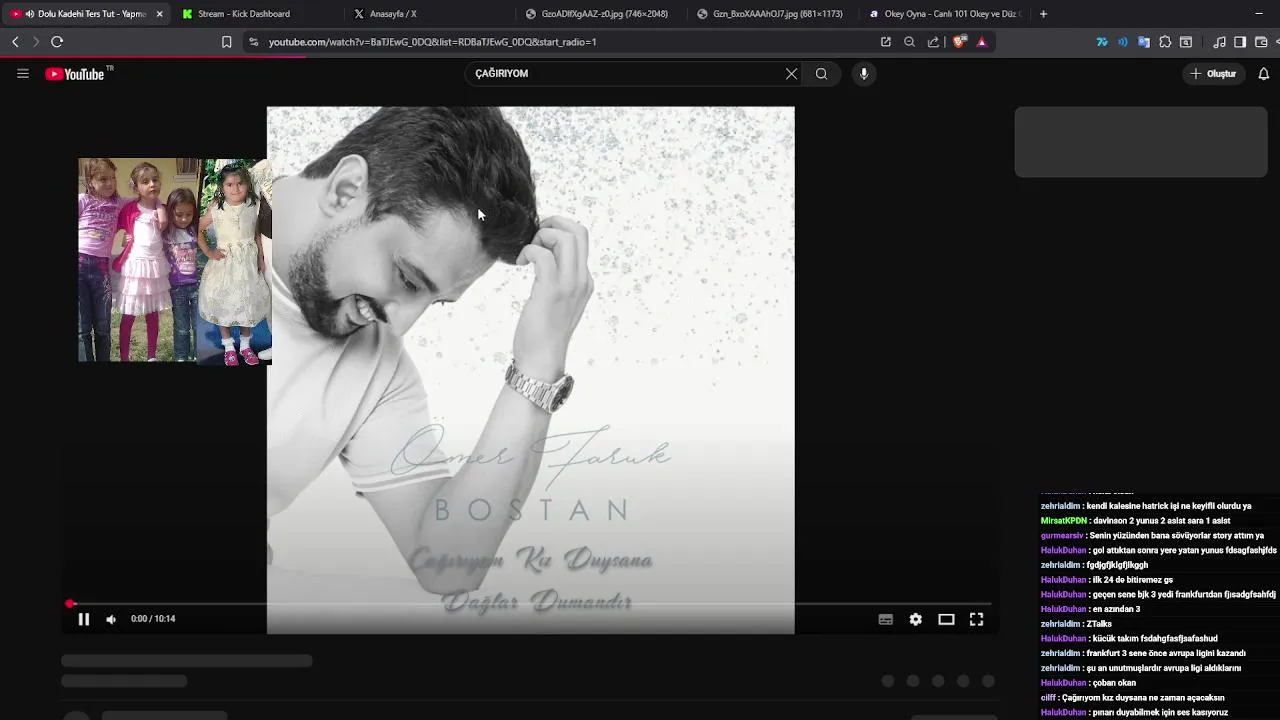
Task: Reload the page with the refresh icon
Action: pyautogui.click(x=57, y=42)
